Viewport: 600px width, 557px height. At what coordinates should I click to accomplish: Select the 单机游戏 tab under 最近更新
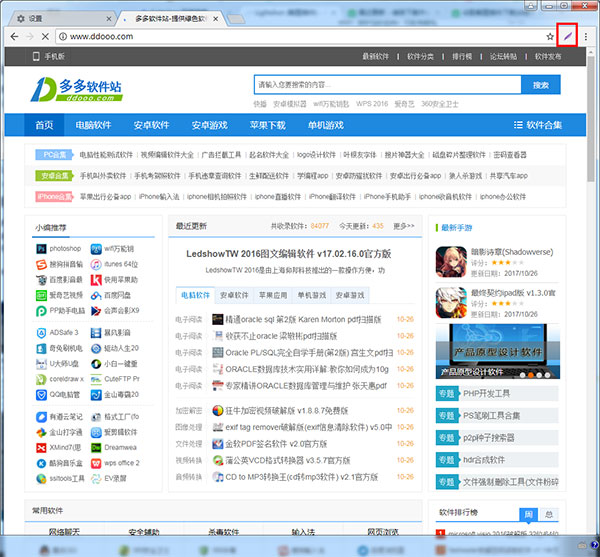[311, 295]
